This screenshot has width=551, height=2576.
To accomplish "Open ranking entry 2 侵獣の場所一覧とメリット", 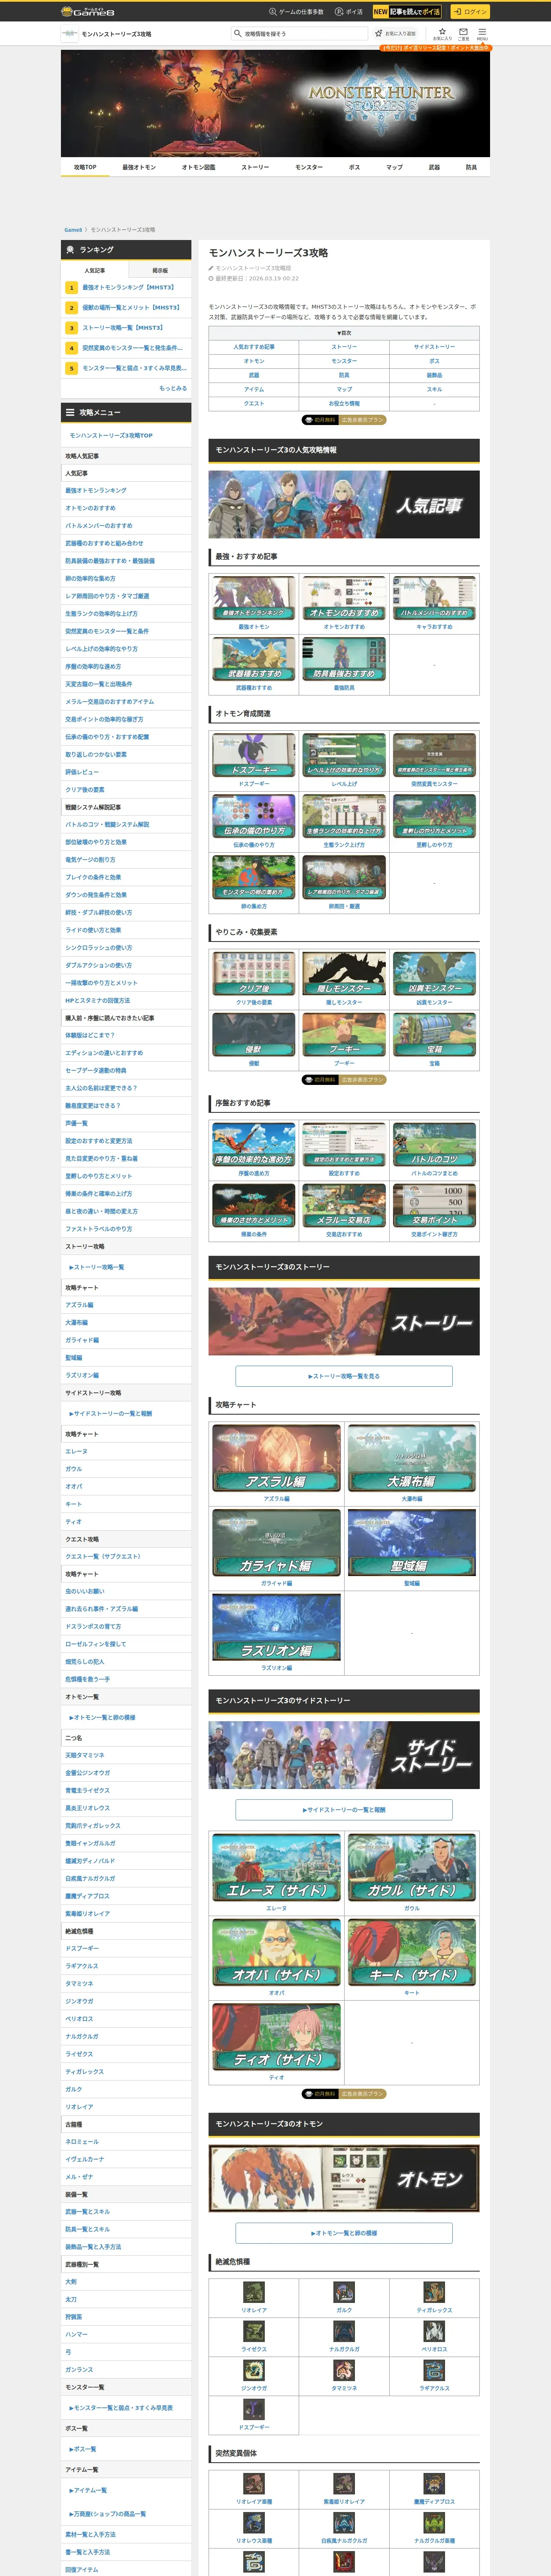I will click(x=127, y=307).
